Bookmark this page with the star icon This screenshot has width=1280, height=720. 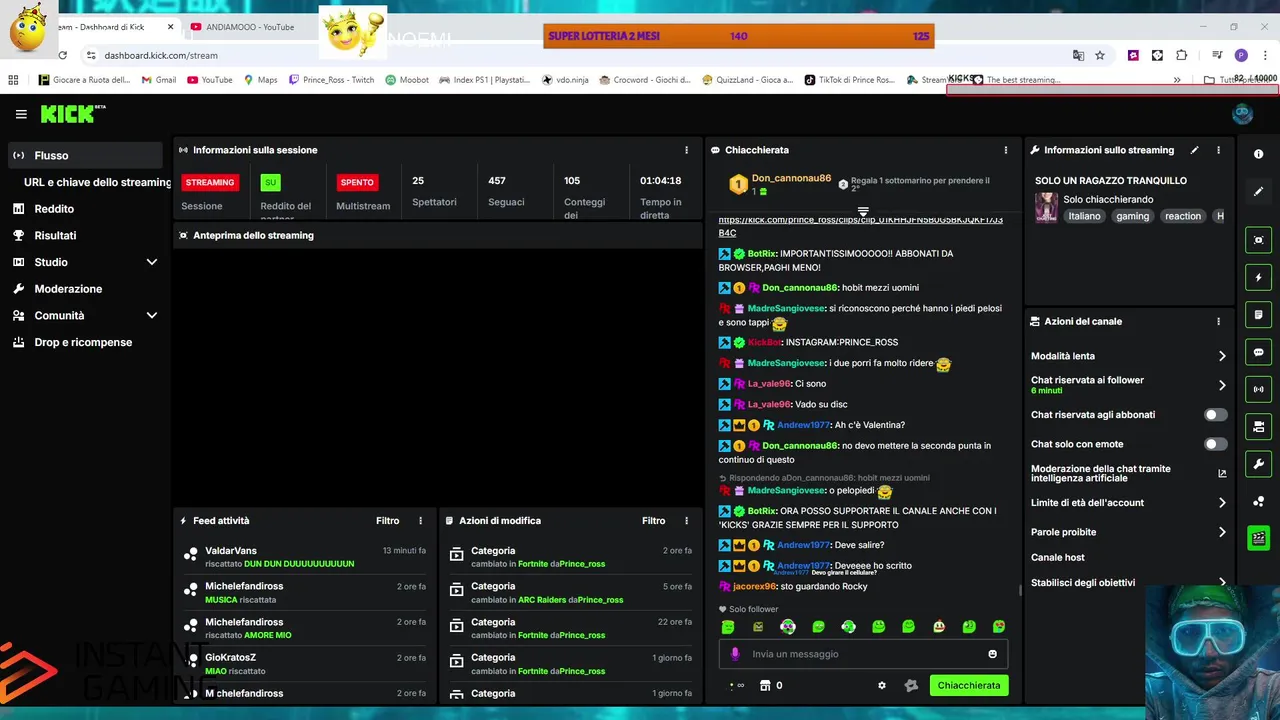(1100, 55)
